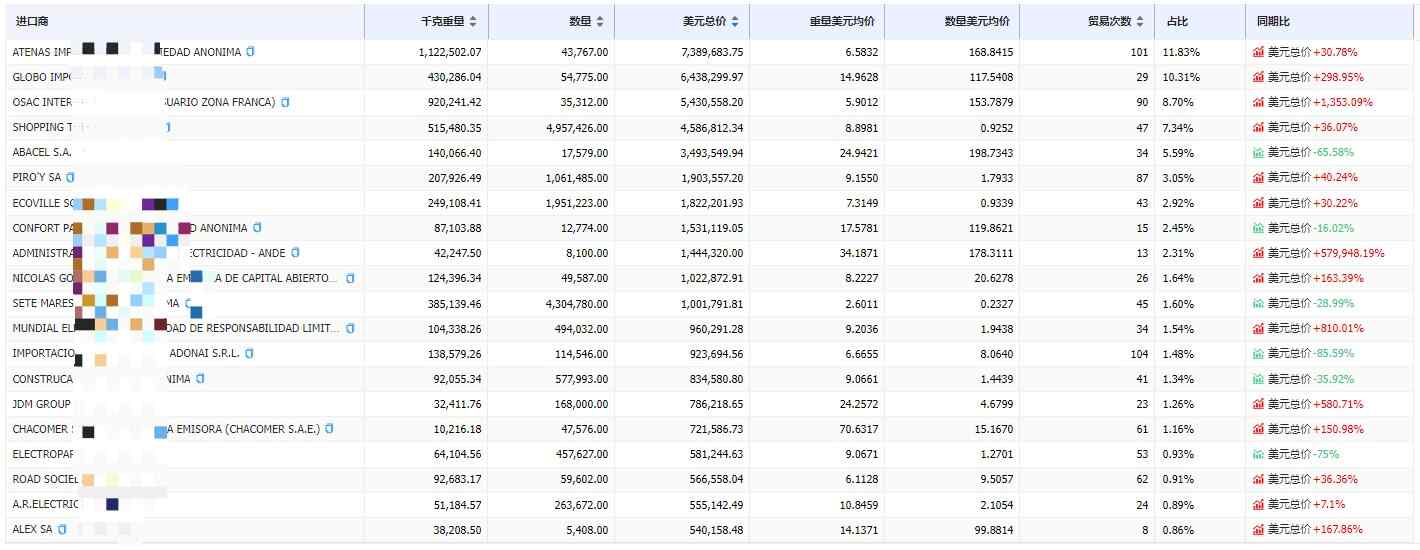This screenshot has height=550, width=1420.
Task: Click total USD value 3,493,549.94
Action: (x=712, y=152)
